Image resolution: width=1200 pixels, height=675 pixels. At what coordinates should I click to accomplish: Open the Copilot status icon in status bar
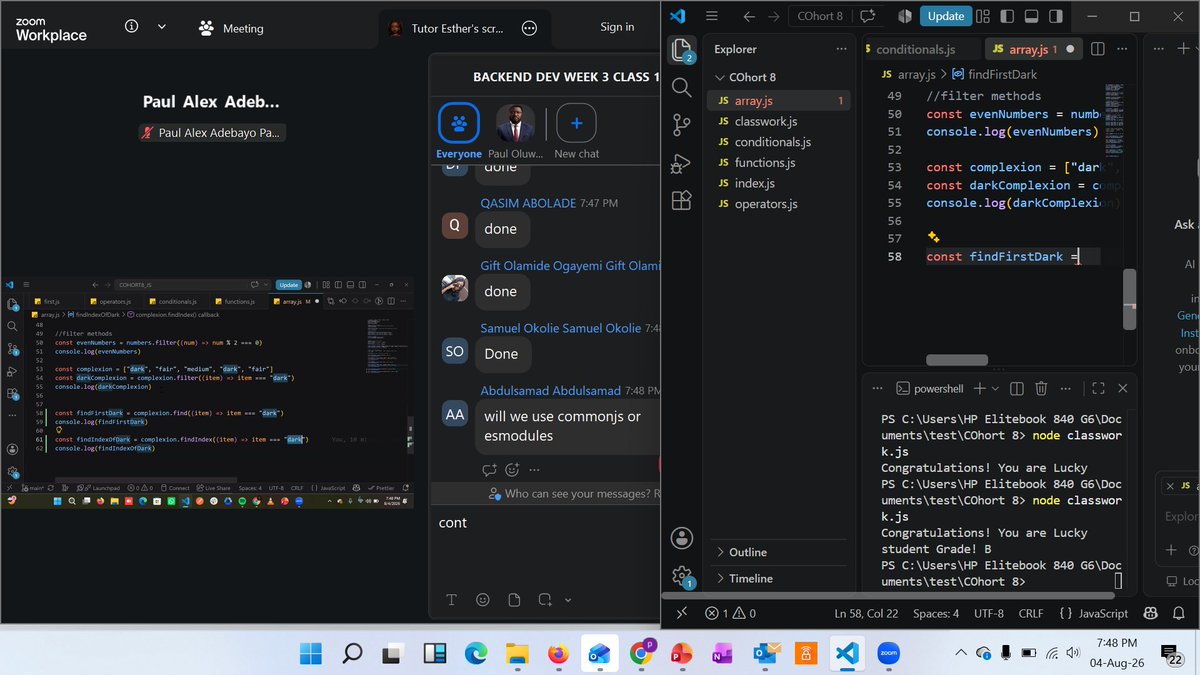1150,613
